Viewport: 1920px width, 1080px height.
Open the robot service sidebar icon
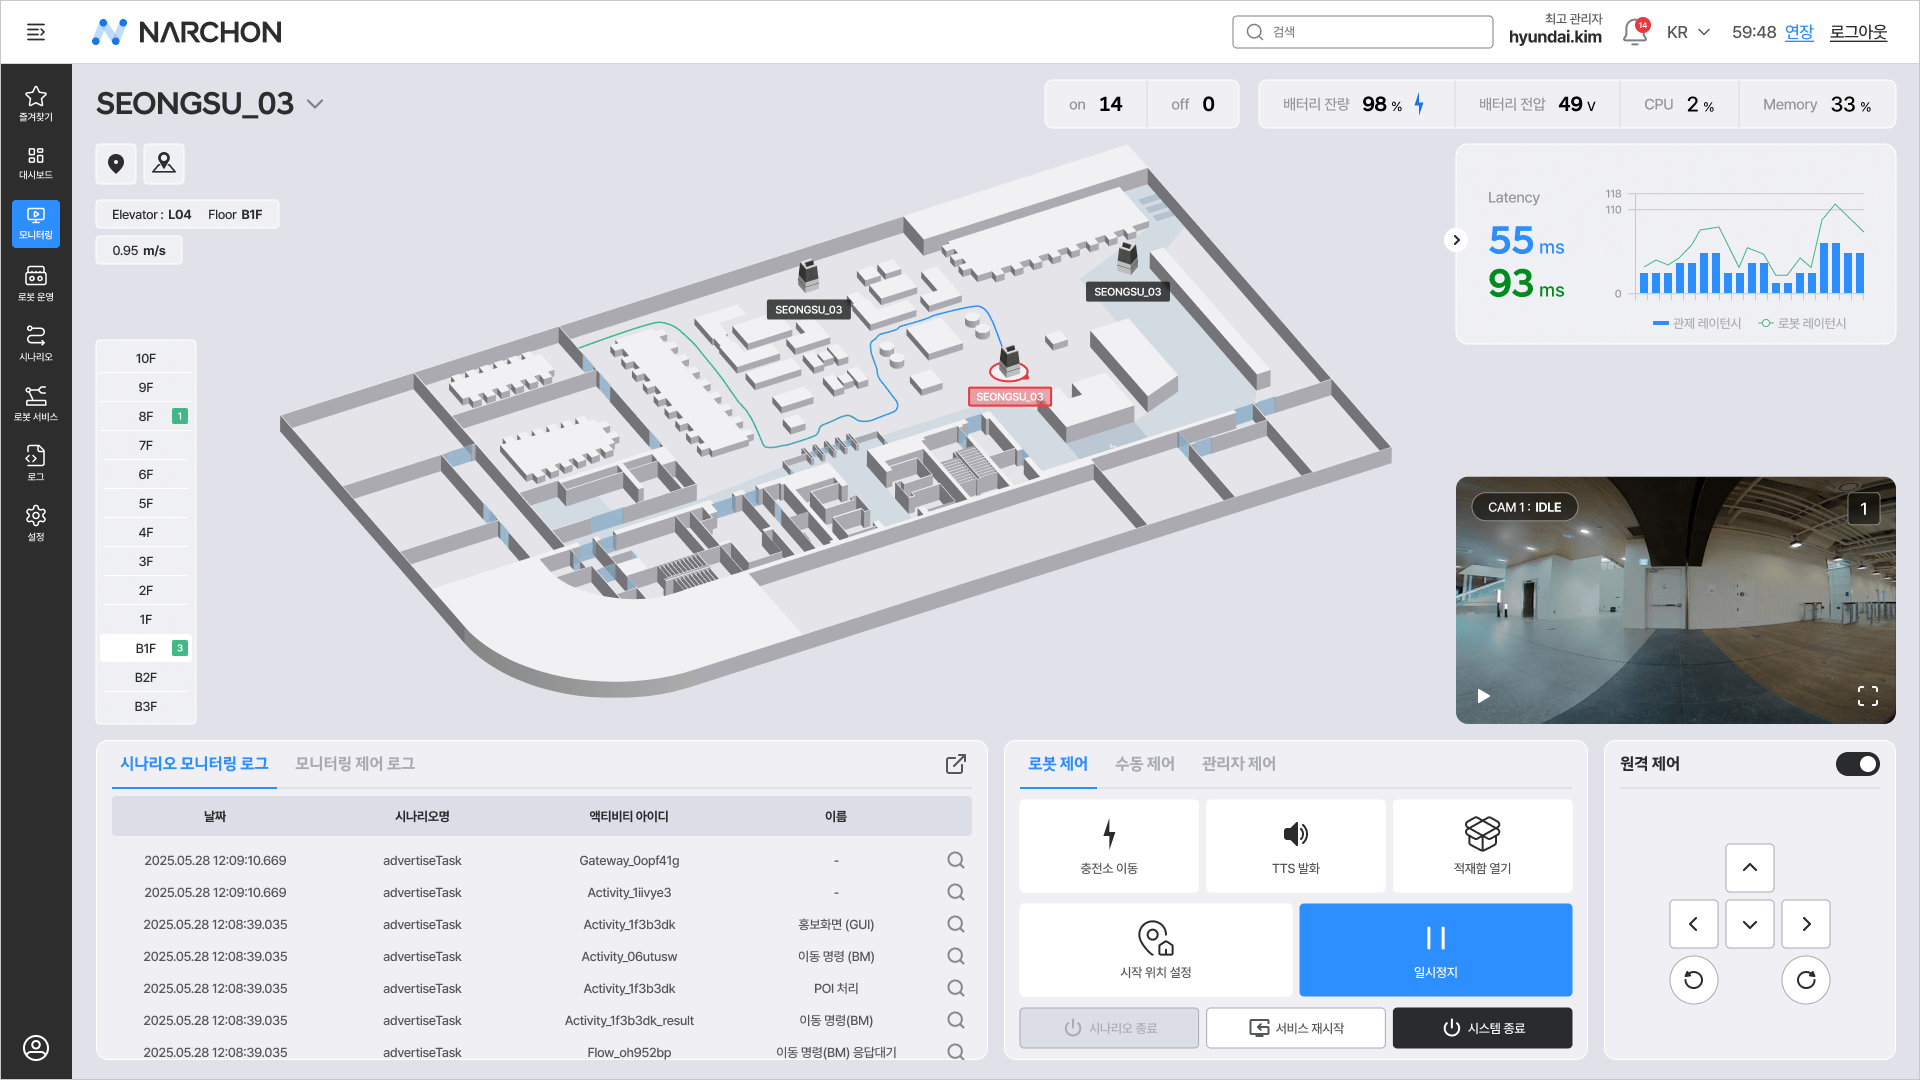coord(36,403)
